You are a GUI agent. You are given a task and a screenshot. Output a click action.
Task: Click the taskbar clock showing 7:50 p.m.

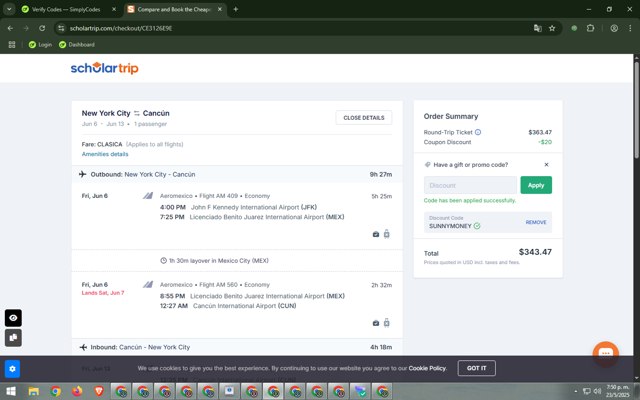point(617,391)
